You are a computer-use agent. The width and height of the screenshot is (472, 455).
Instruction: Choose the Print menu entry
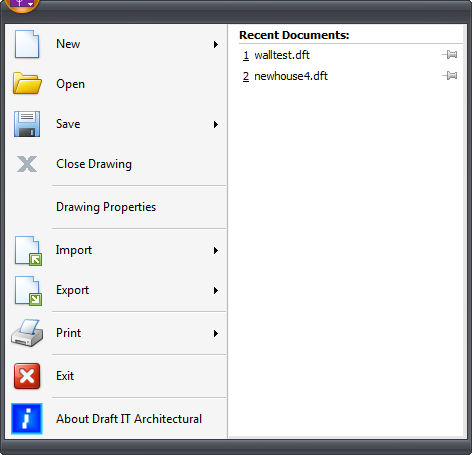116,333
